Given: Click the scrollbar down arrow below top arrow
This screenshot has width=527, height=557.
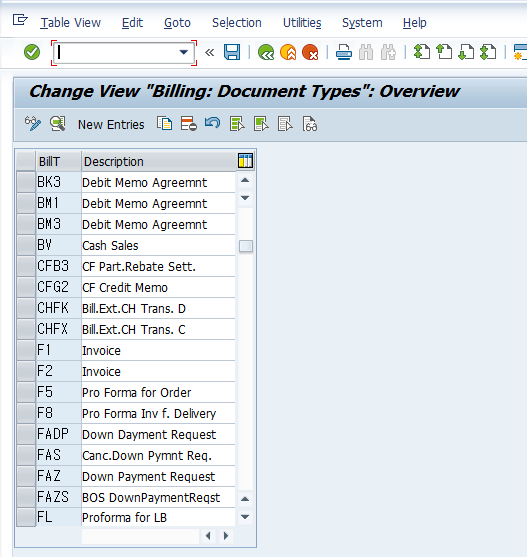Looking at the screenshot, I should coord(245,198).
